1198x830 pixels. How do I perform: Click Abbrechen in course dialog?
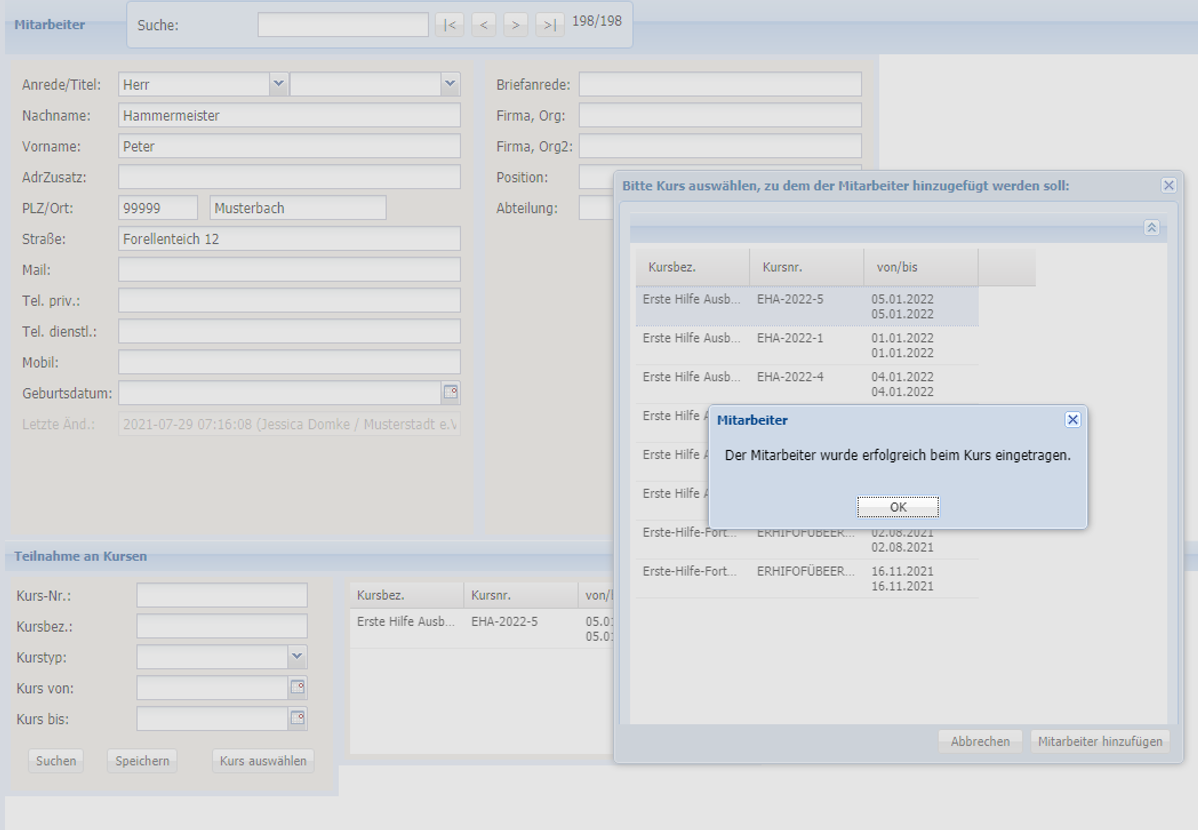979,742
